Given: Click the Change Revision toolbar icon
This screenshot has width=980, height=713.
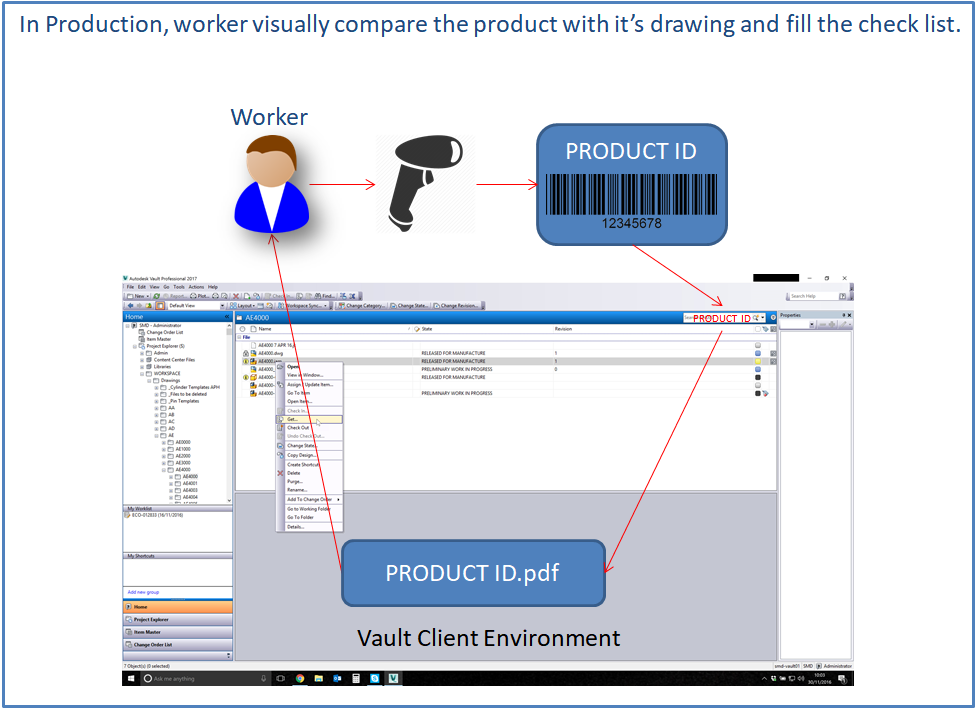Looking at the screenshot, I should pyautogui.click(x=459, y=305).
